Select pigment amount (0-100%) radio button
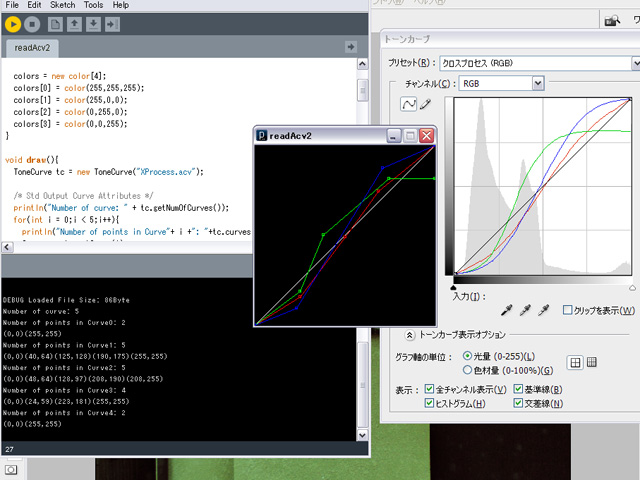This screenshot has width=640, height=480. pos(467,370)
